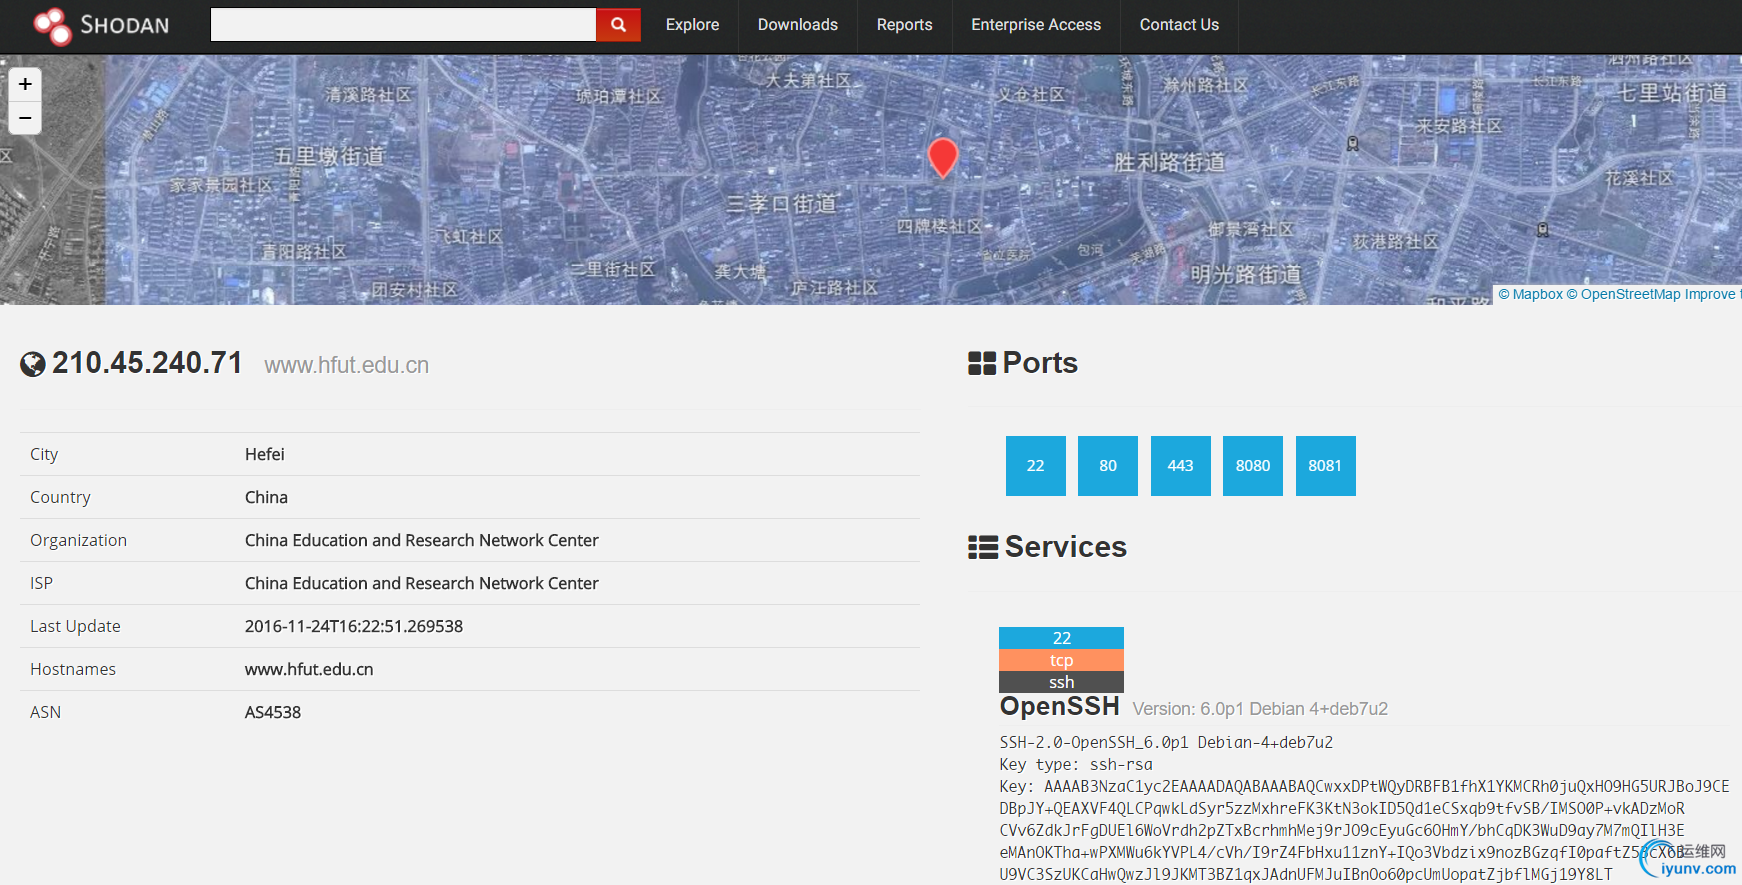Click the red location pin on map
This screenshot has width=1742, height=885.
[943, 158]
